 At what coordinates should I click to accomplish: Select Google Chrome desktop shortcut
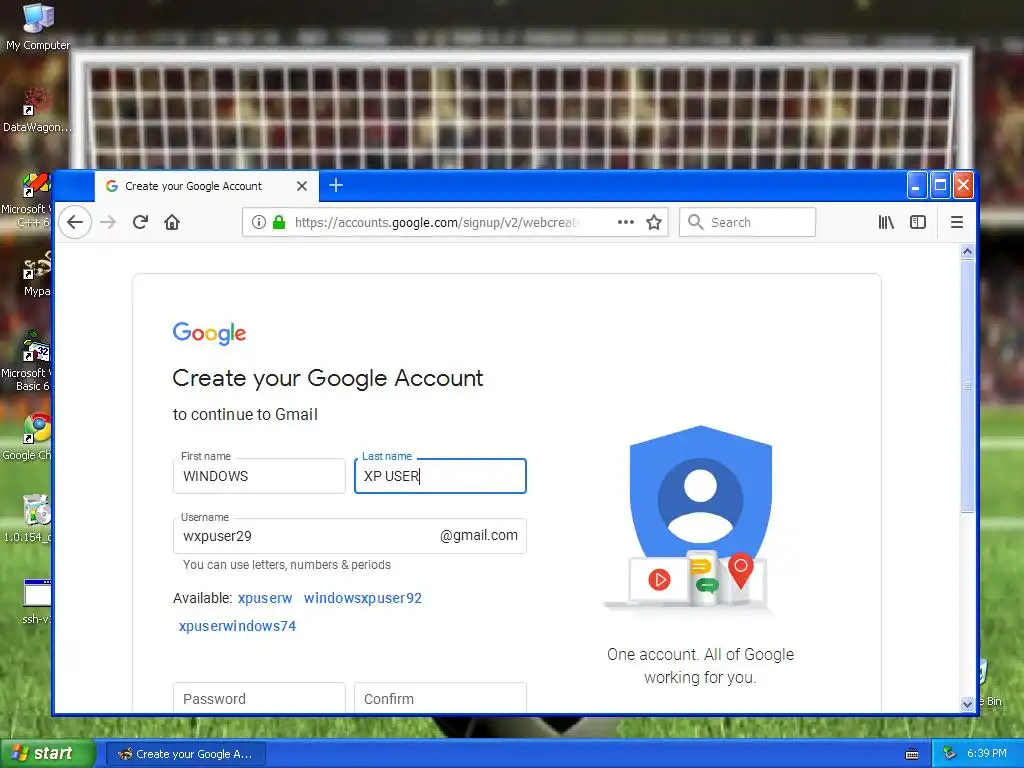click(x=27, y=436)
